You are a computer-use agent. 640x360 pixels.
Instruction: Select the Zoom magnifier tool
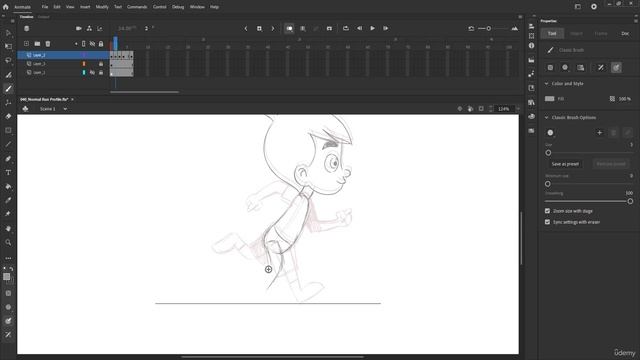point(8,242)
